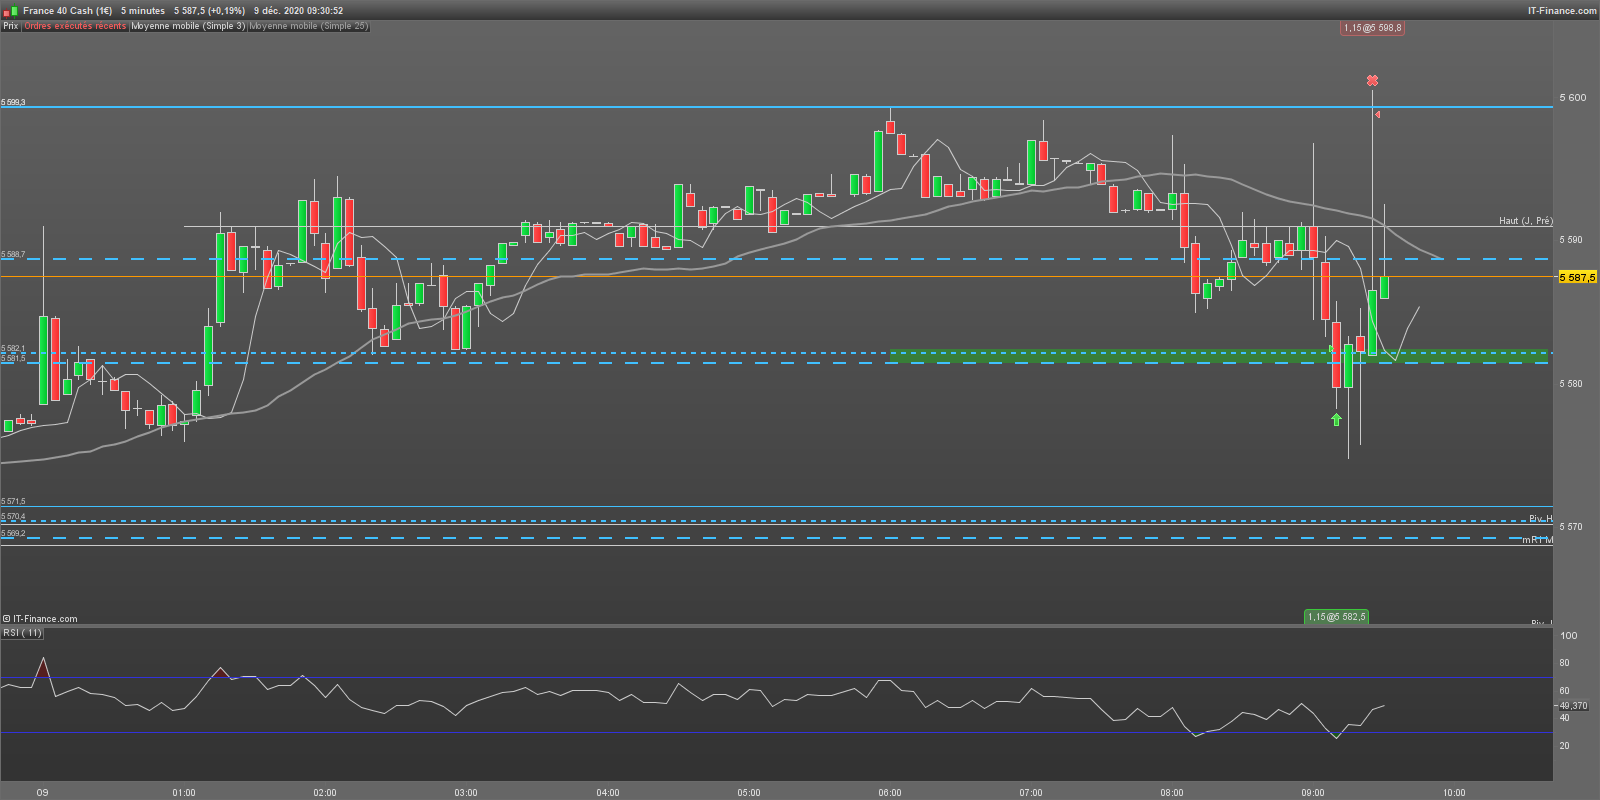Open the IT-Finance.com link at top right
Image resolution: width=1600 pixels, height=800 pixels.
tap(1562, 10)
